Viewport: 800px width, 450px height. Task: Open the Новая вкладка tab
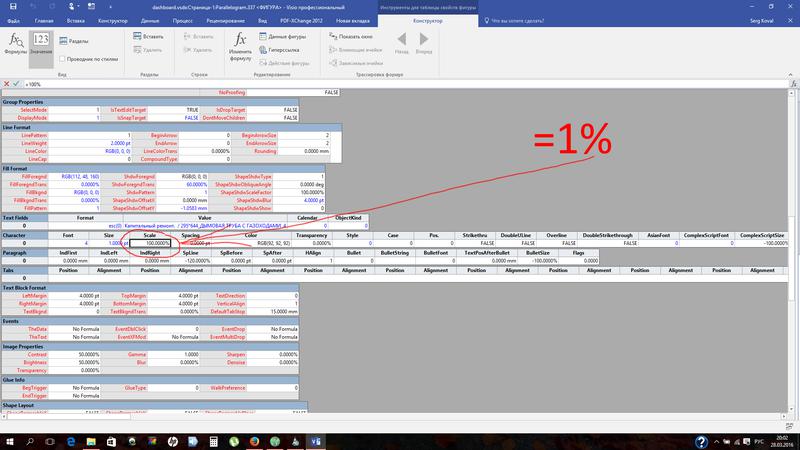pyautogui.click(x=353, y=20)
